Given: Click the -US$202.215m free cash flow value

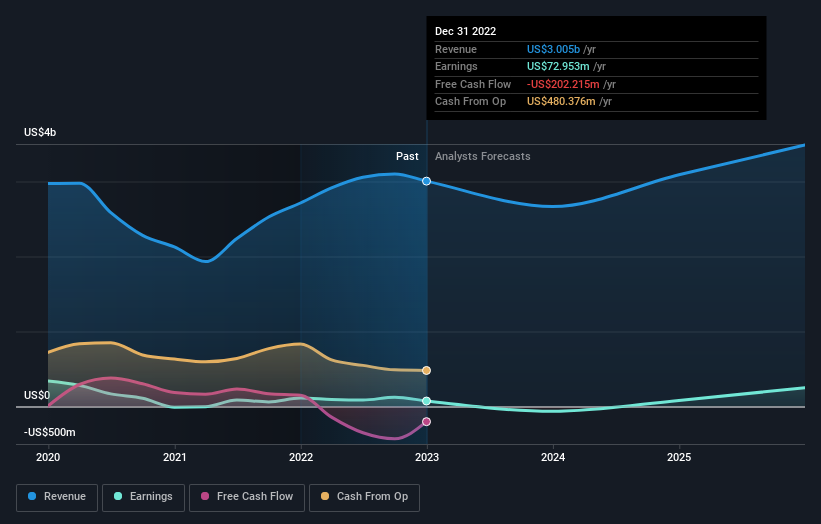Looking at the screenshot, I should click(563, 84).
